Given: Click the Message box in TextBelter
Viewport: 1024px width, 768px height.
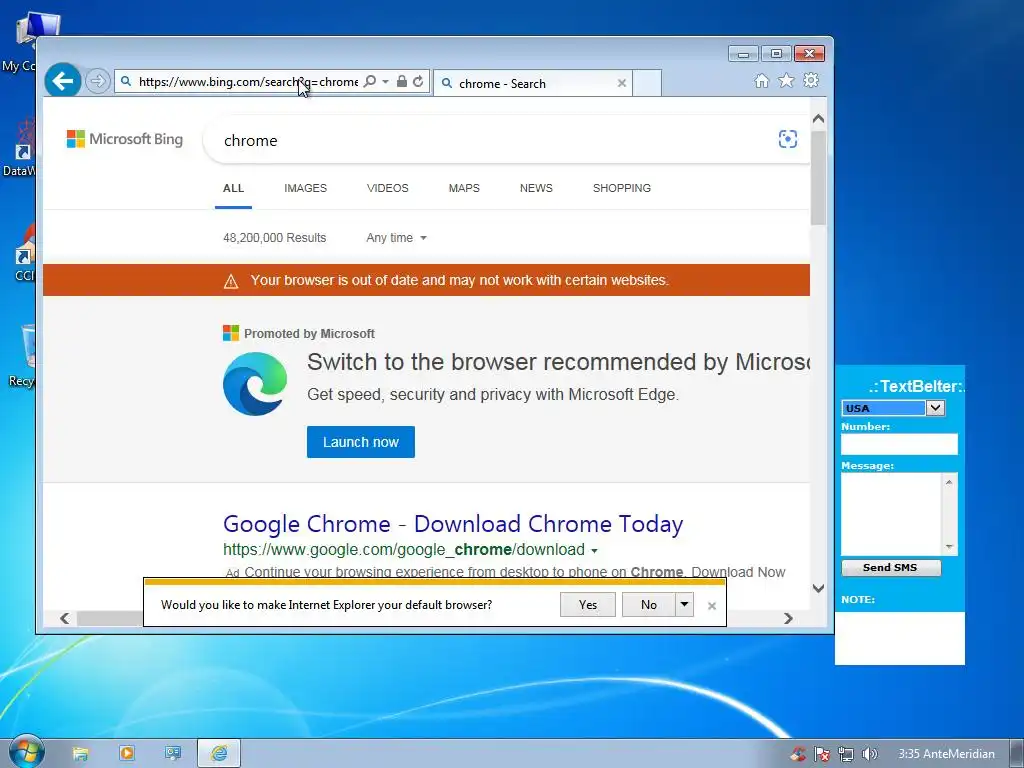Looking at the screenshot, I should 891,514.
